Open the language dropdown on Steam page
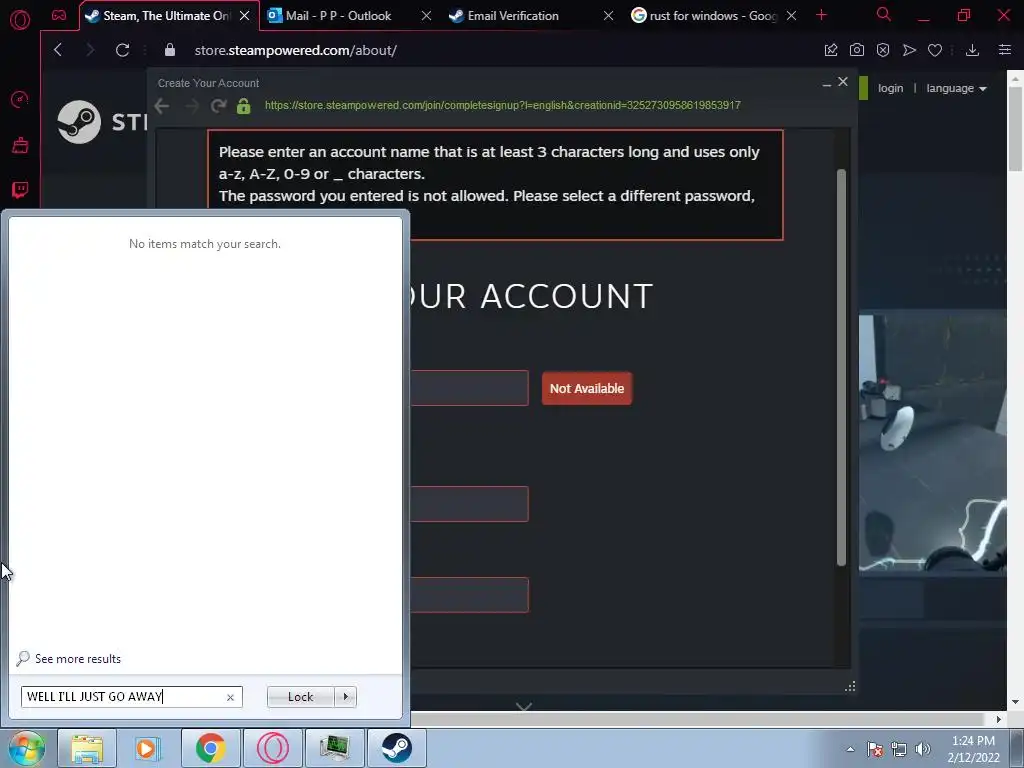This screenshot has width=1024, height=768. point(956,88)
